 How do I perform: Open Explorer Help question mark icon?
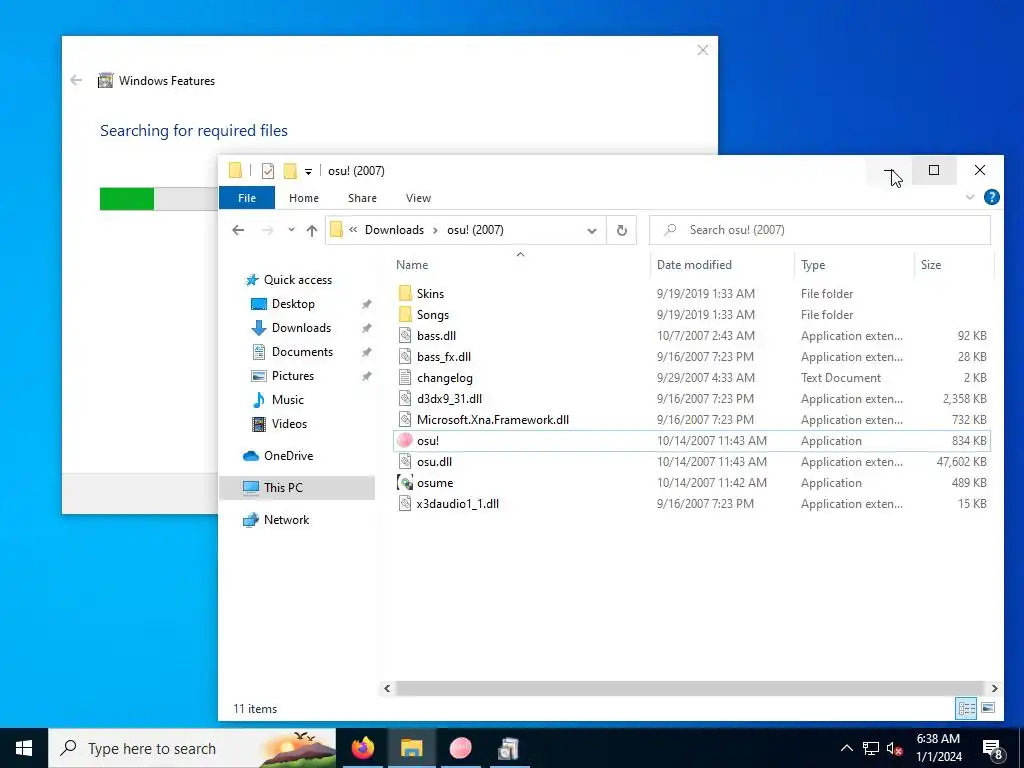click(991, 197)
